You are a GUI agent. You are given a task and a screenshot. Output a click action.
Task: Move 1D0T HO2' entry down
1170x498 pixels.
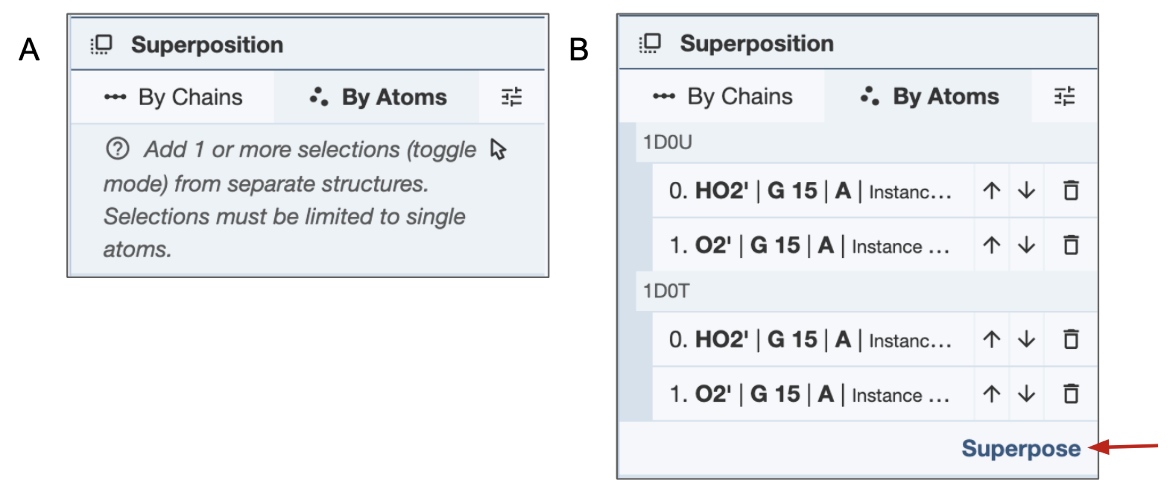coord(1026,340)
